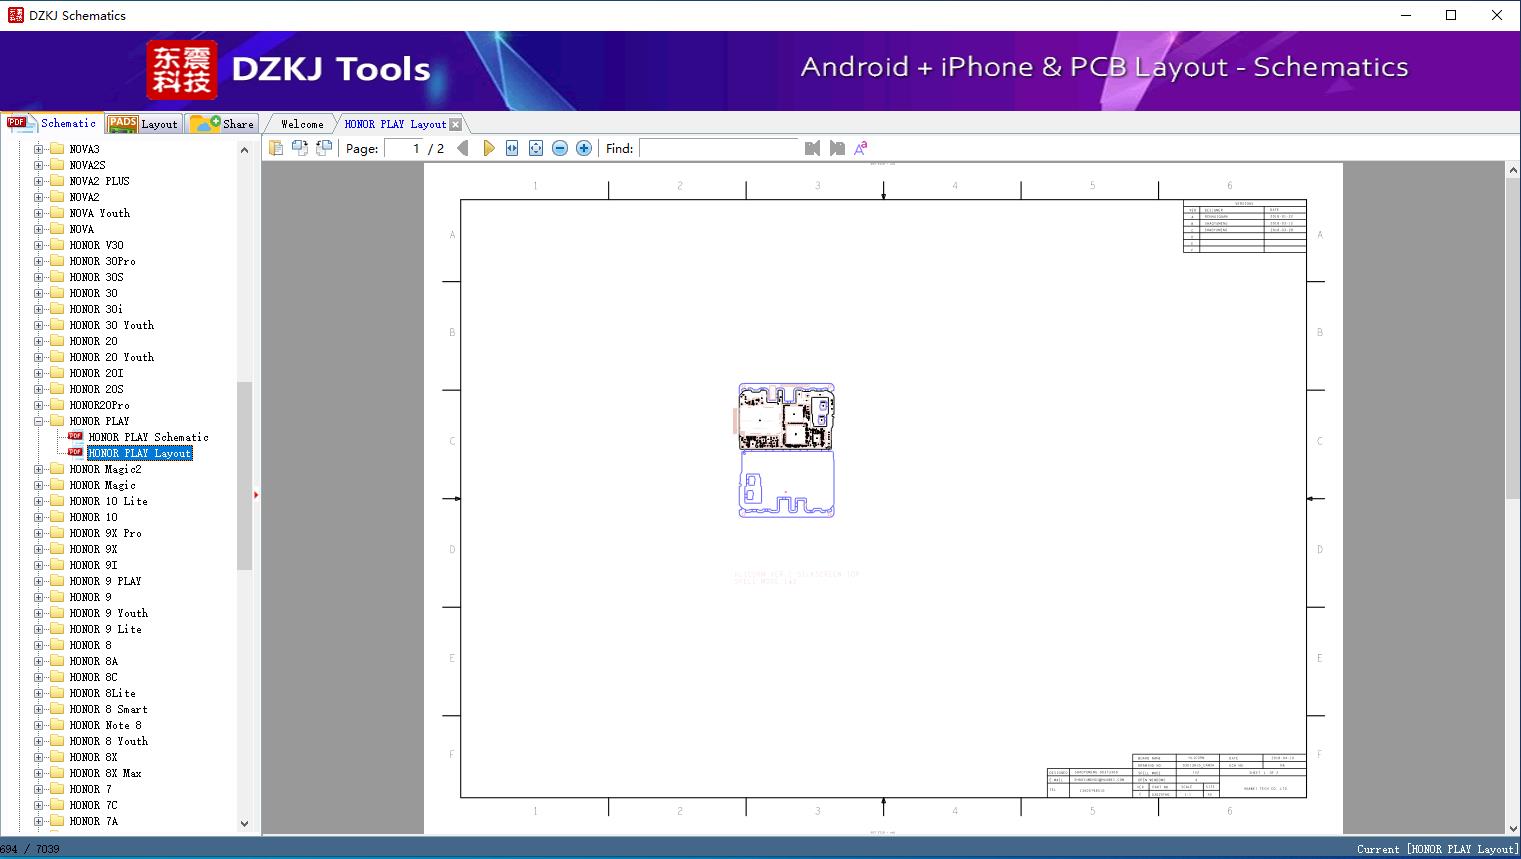Find next match binoculars icon
This screenshot has height=859, width=1521.
click(837, 148)
